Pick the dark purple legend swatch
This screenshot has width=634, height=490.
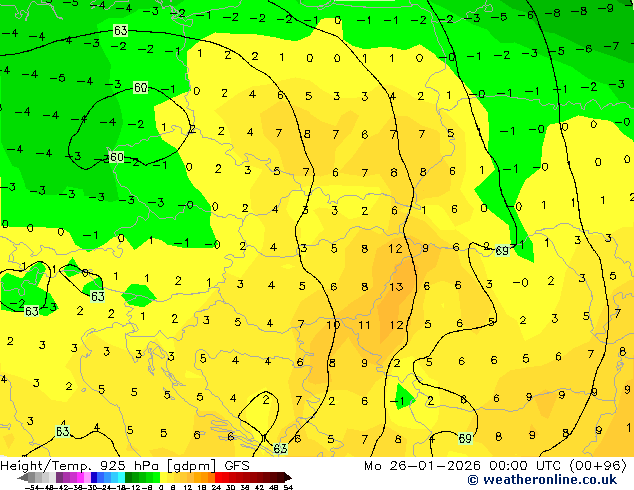click(59, 477)
